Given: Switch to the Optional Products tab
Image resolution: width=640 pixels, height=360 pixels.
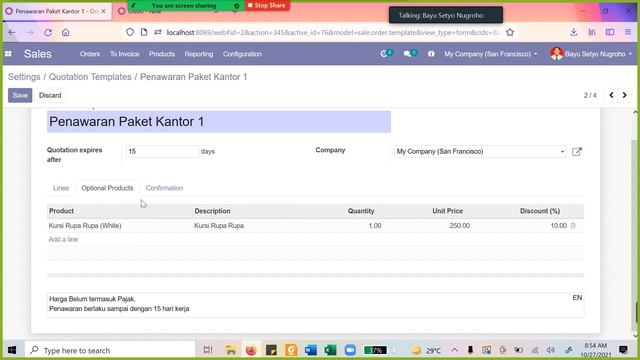Looking at the screenshot, I should pos(107,188).
